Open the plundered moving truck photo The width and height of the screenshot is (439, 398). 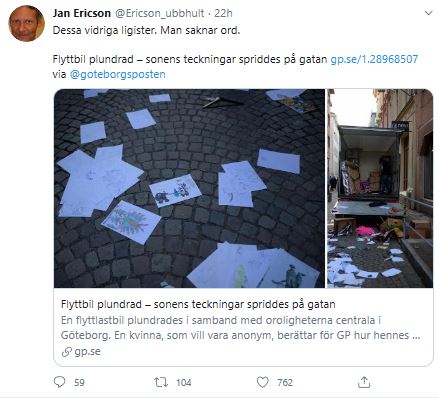point(380,188)
